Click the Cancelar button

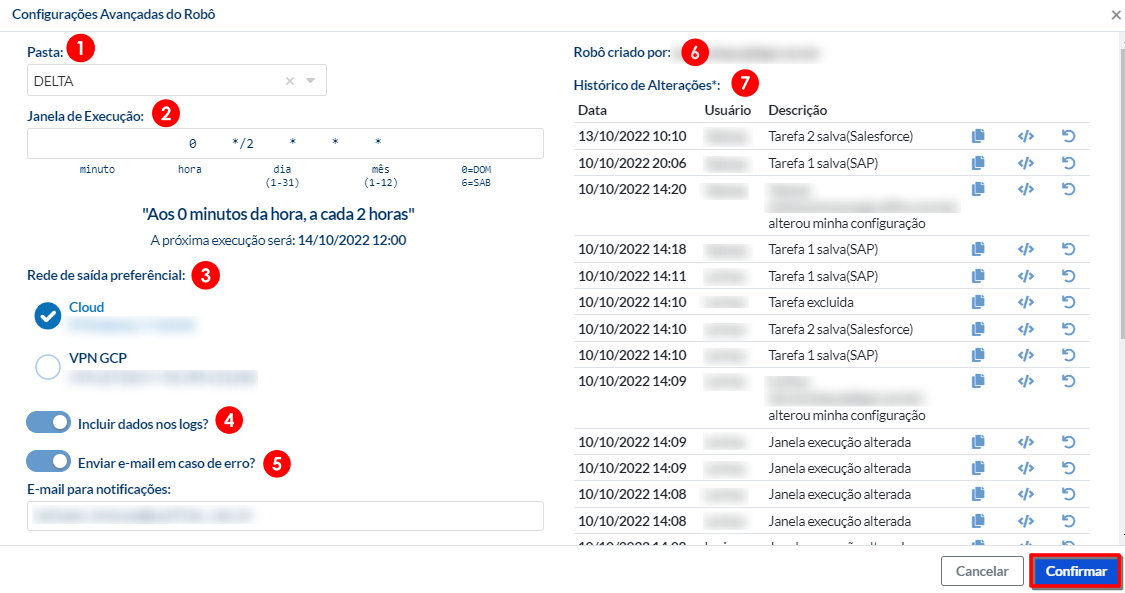[x=982, y=571]
